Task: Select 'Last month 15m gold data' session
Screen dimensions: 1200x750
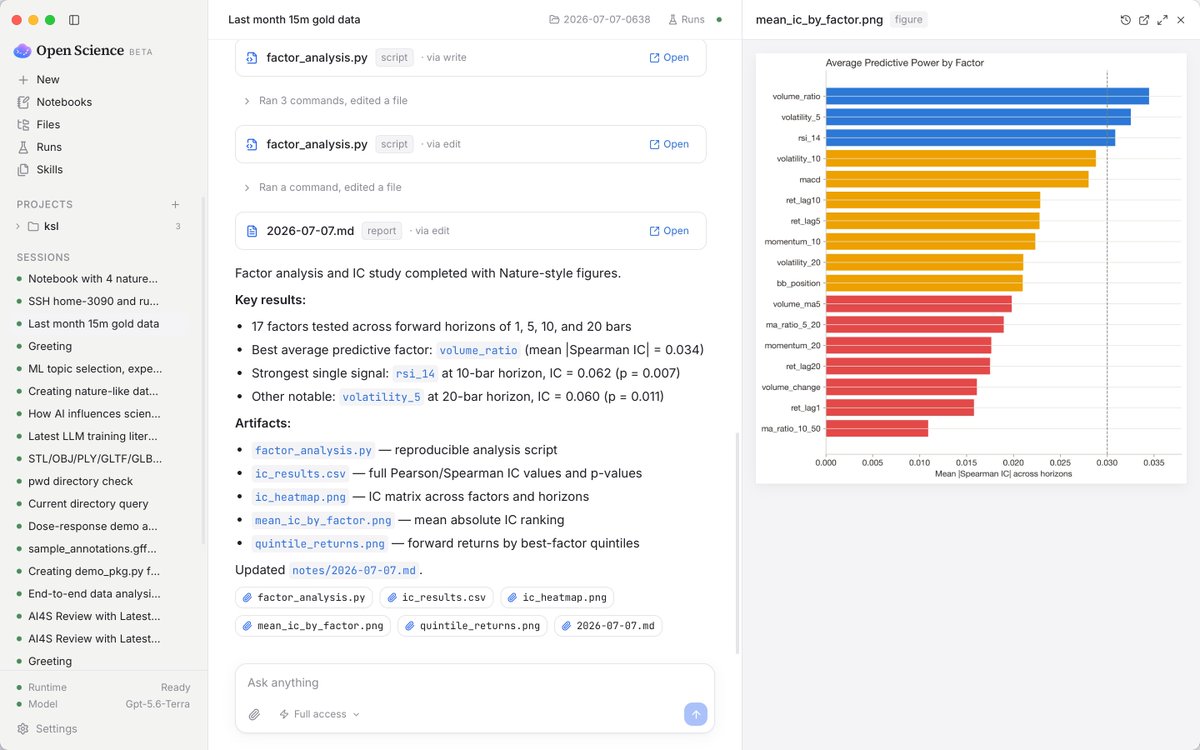Action: pos(93,324)
